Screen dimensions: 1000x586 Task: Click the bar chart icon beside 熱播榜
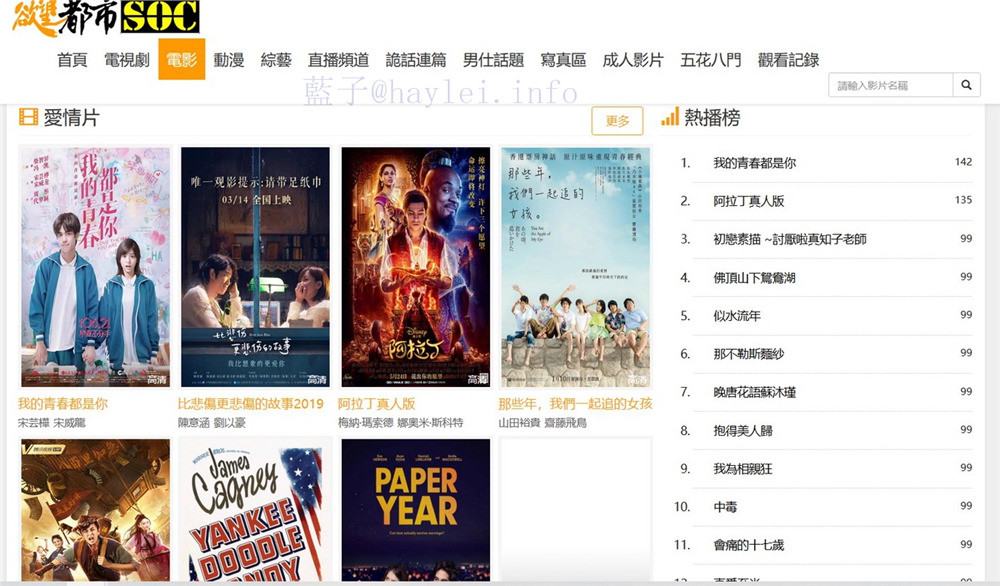coord(670,117)
